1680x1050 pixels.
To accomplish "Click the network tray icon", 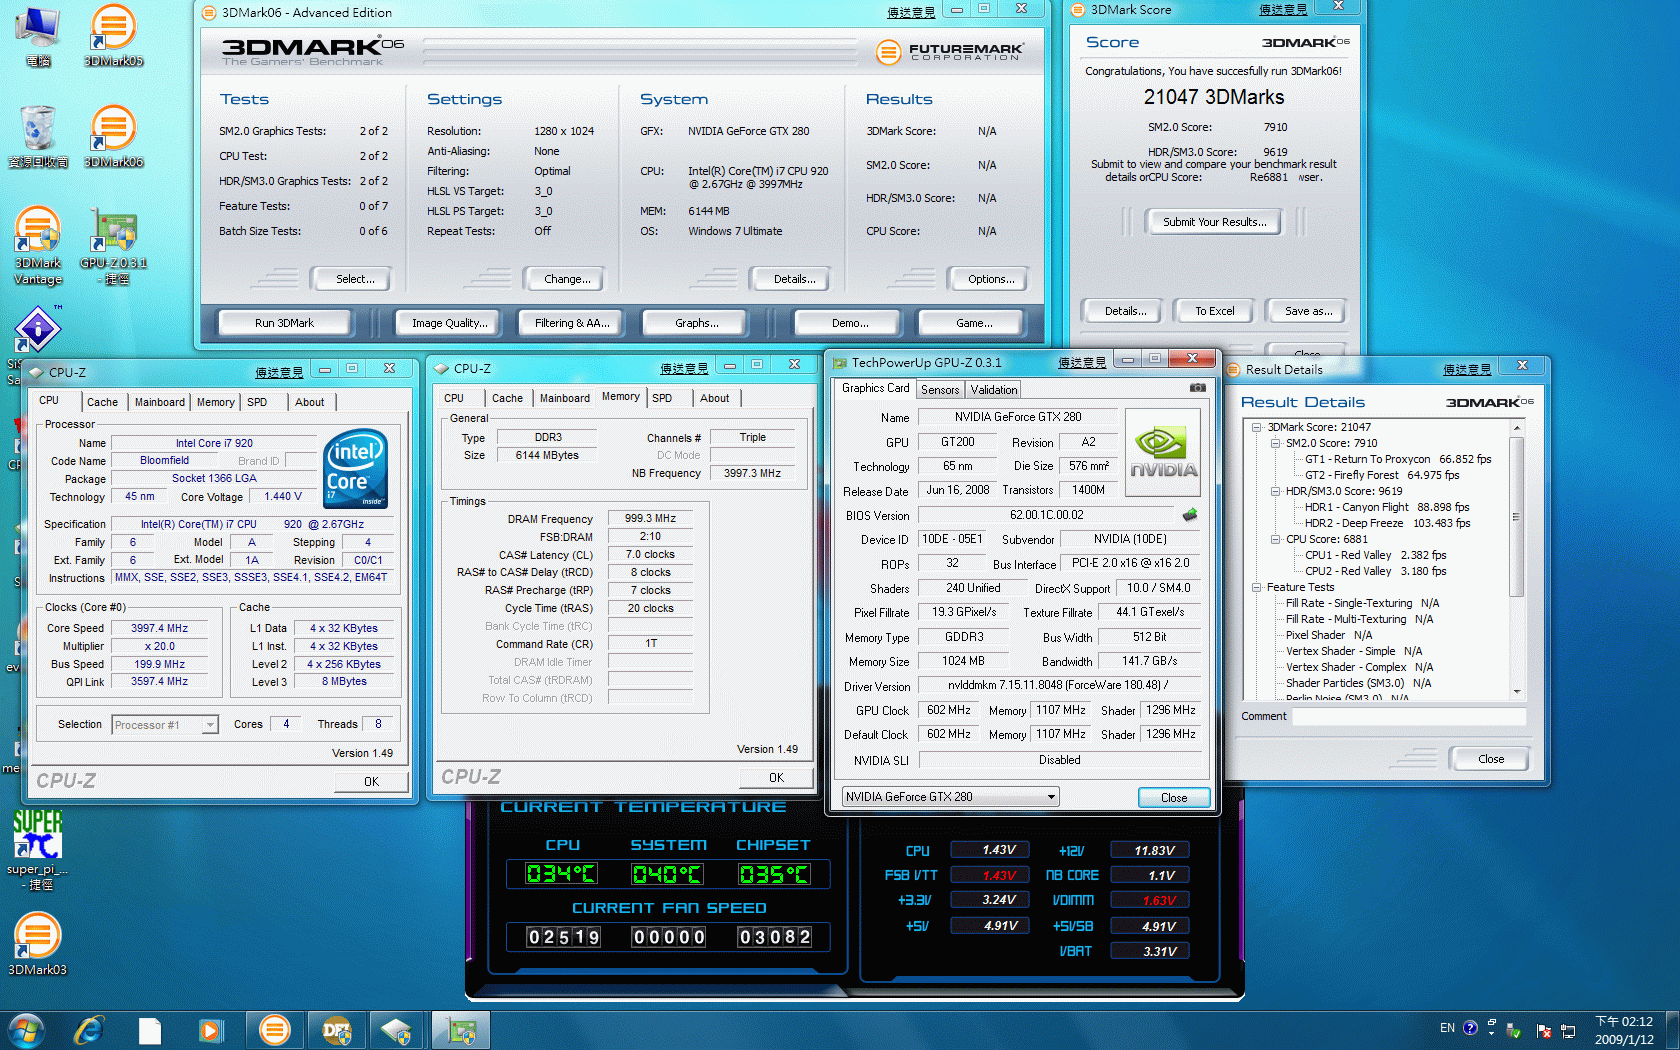I will [1568, 1030].
